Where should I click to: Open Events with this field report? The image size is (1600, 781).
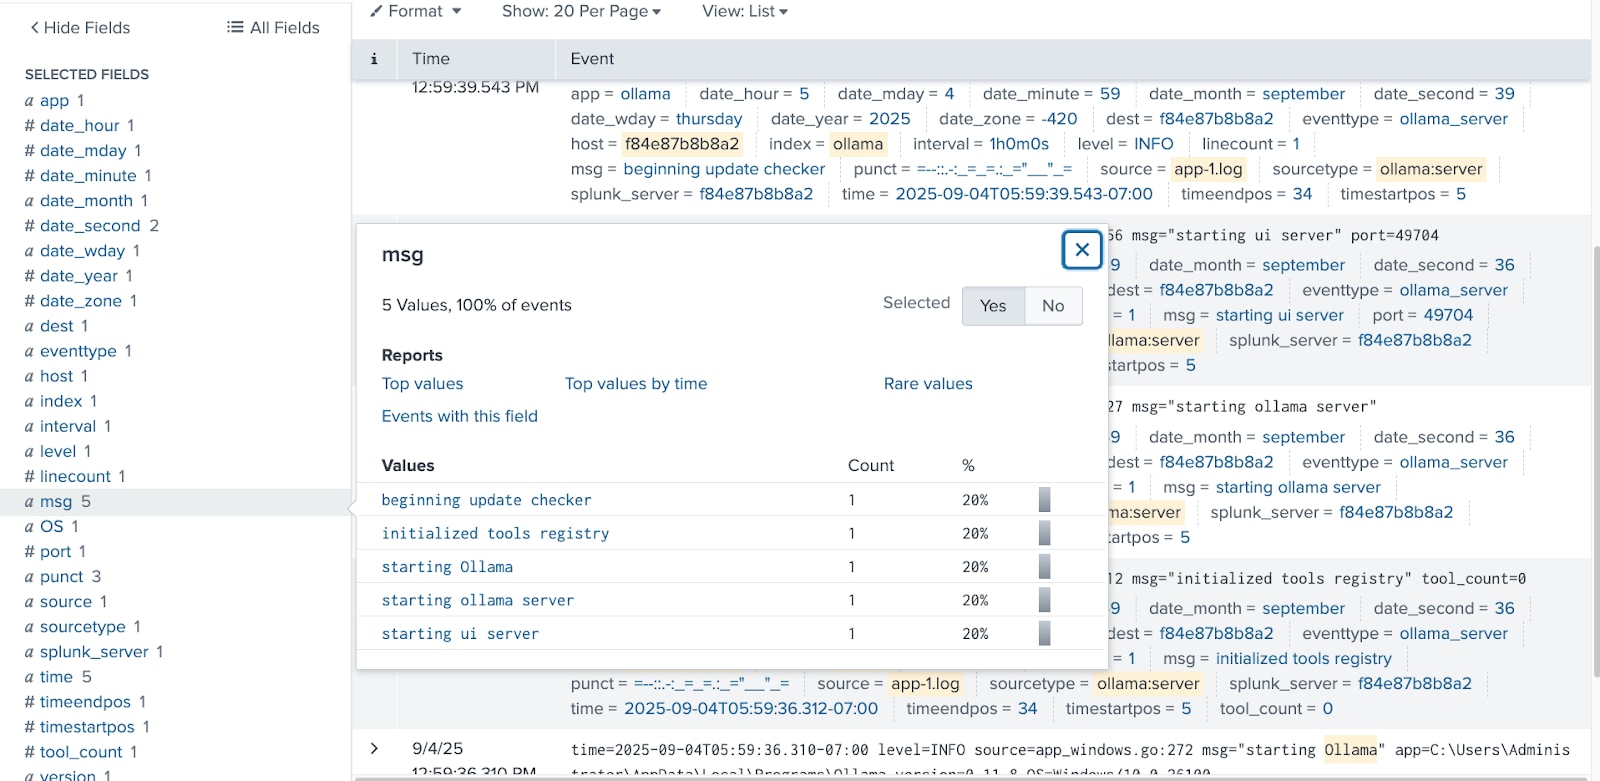[459, 416]
